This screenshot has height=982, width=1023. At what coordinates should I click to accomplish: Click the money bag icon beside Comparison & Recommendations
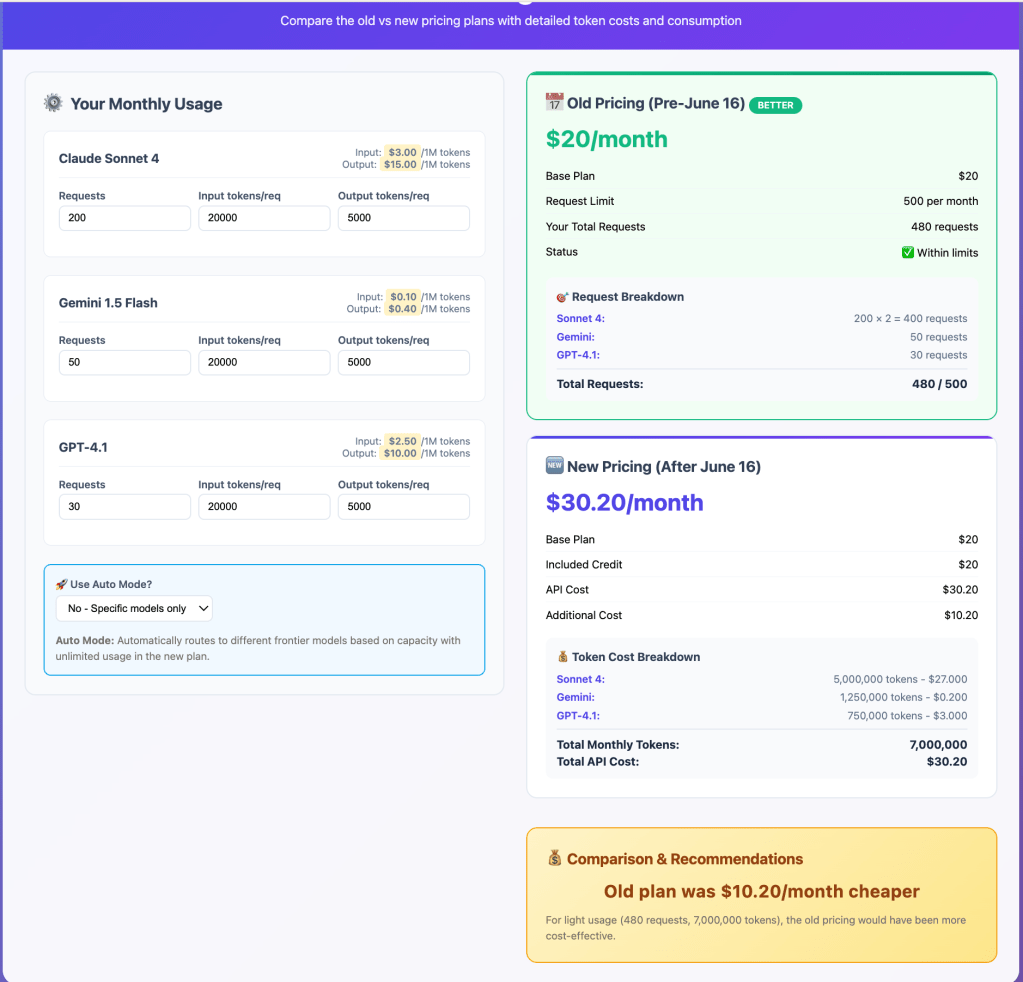(x=555, y=859)
